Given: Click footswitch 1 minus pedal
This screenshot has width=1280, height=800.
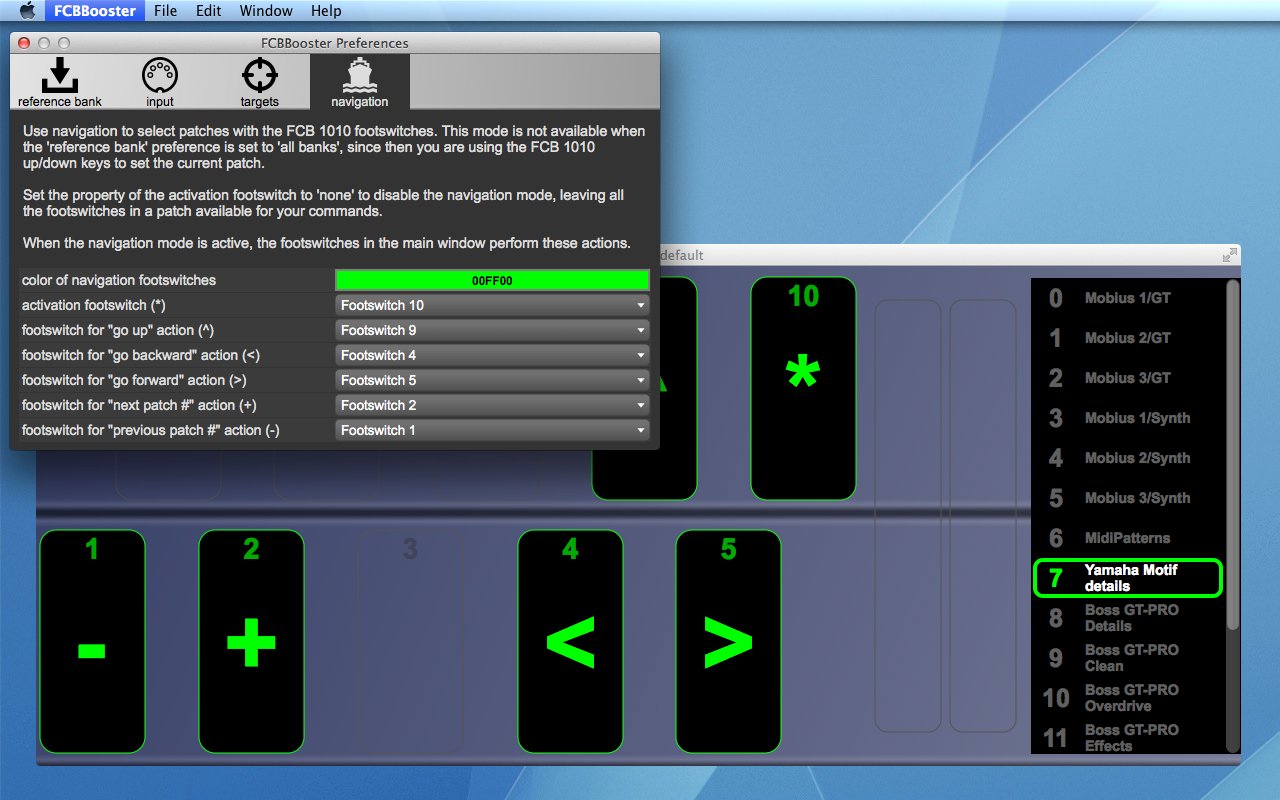Looking at the screenshot, I should [x=92, y=641].
